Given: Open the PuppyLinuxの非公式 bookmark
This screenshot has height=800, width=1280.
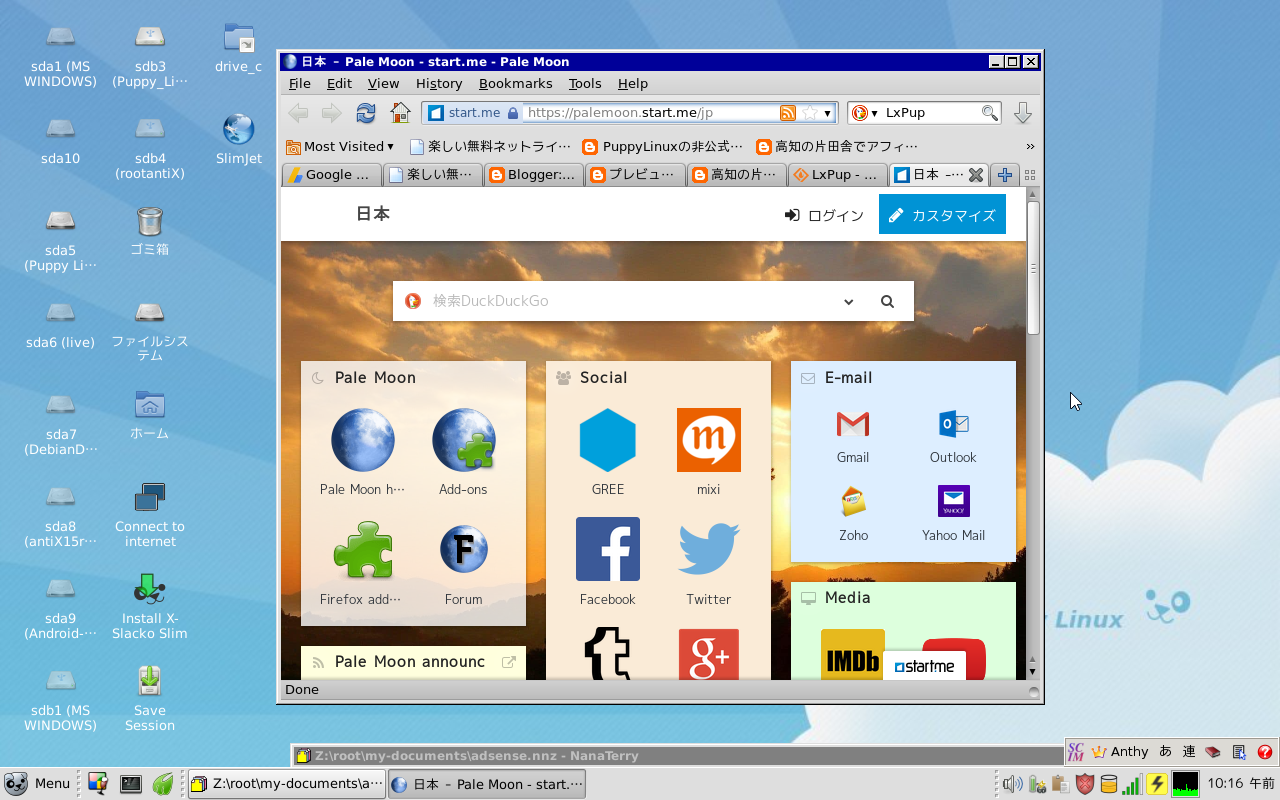Looking at the screenshot, I should click(663, 146).
